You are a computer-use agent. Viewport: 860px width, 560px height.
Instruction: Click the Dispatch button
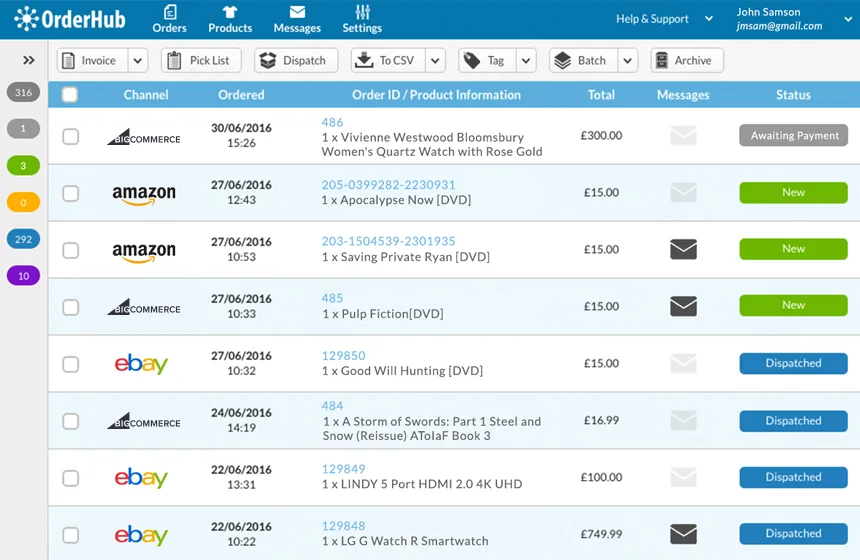296,60
